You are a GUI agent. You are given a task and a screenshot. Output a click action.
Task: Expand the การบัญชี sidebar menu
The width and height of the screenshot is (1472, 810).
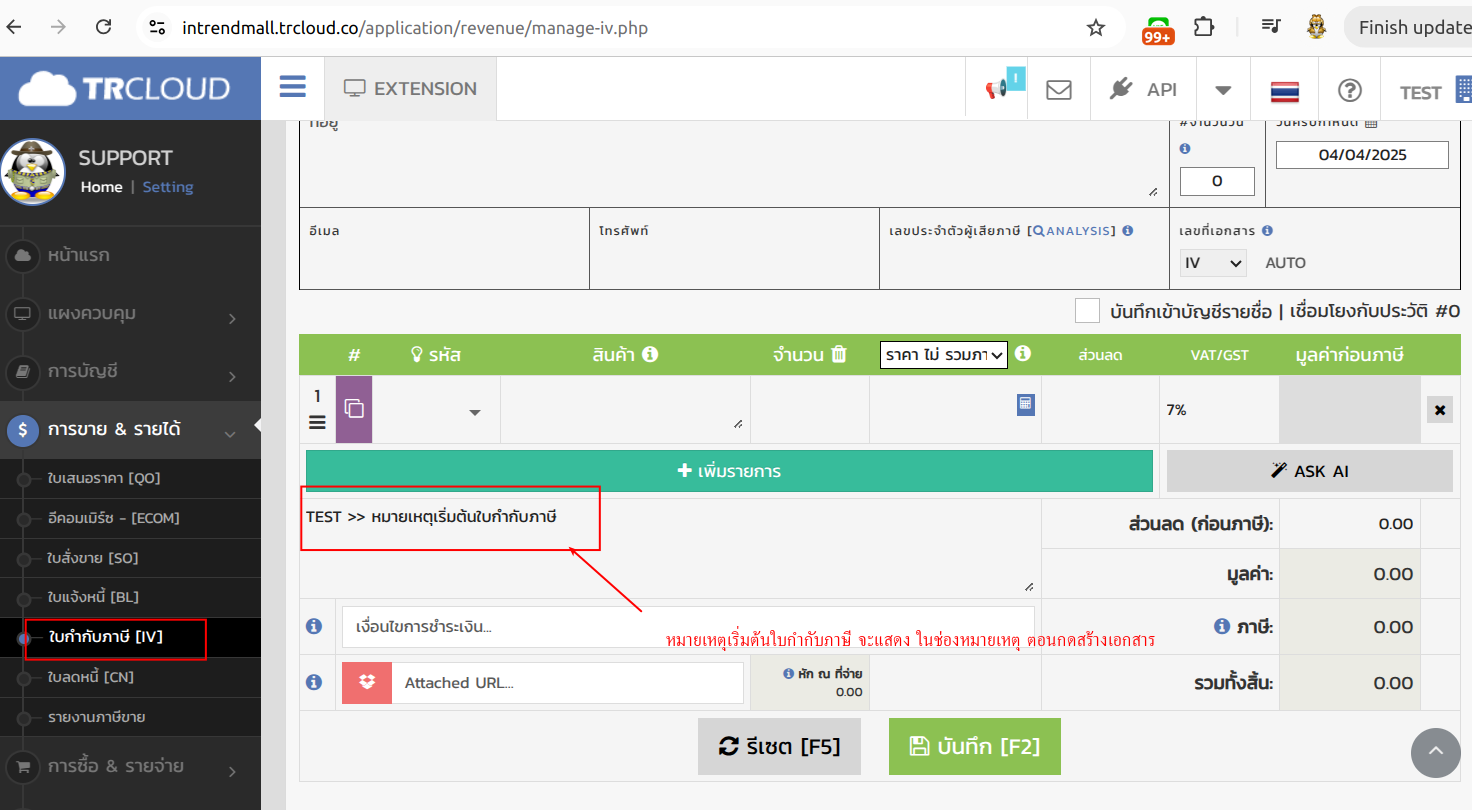pyautogui.click(x=130, y=372)
